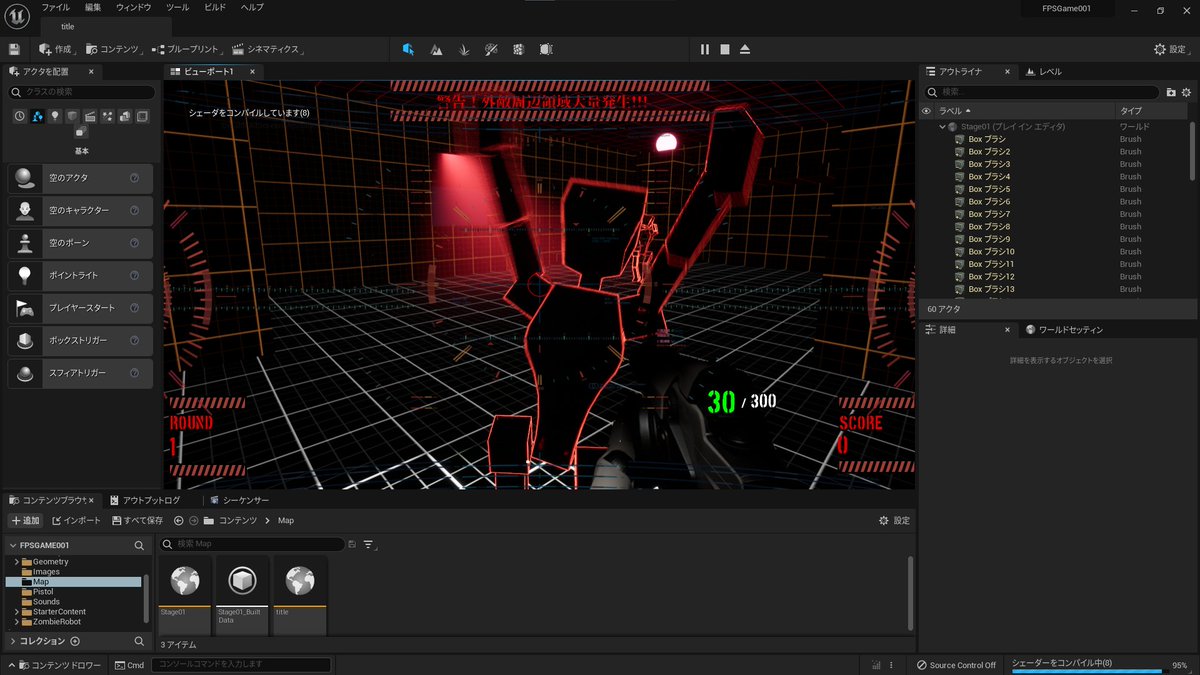Collapse the FPSGAME001 tree root

[x=12, y=546]
